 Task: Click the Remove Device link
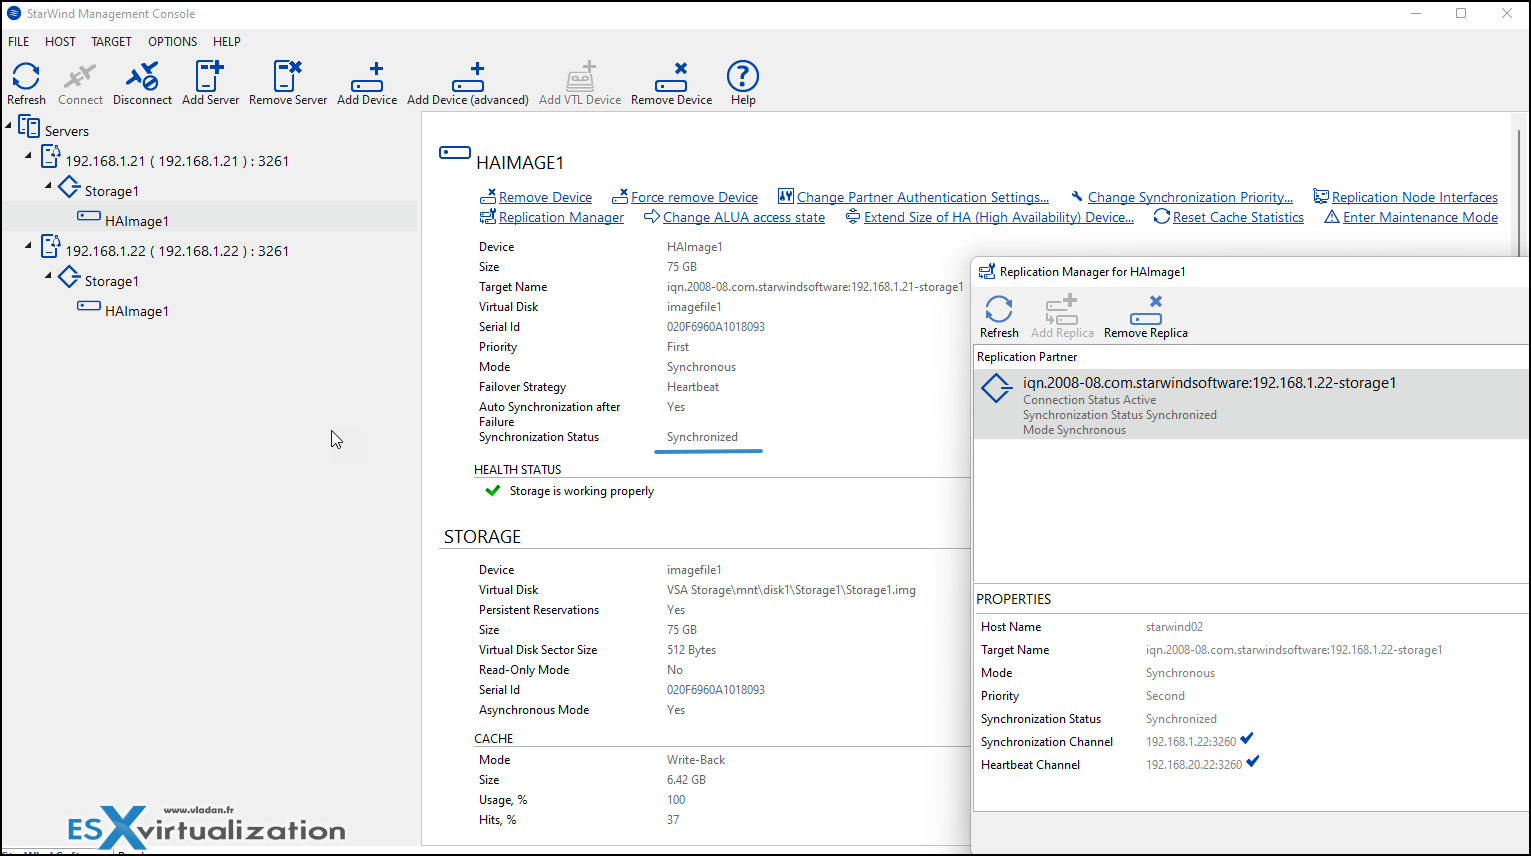545,197
